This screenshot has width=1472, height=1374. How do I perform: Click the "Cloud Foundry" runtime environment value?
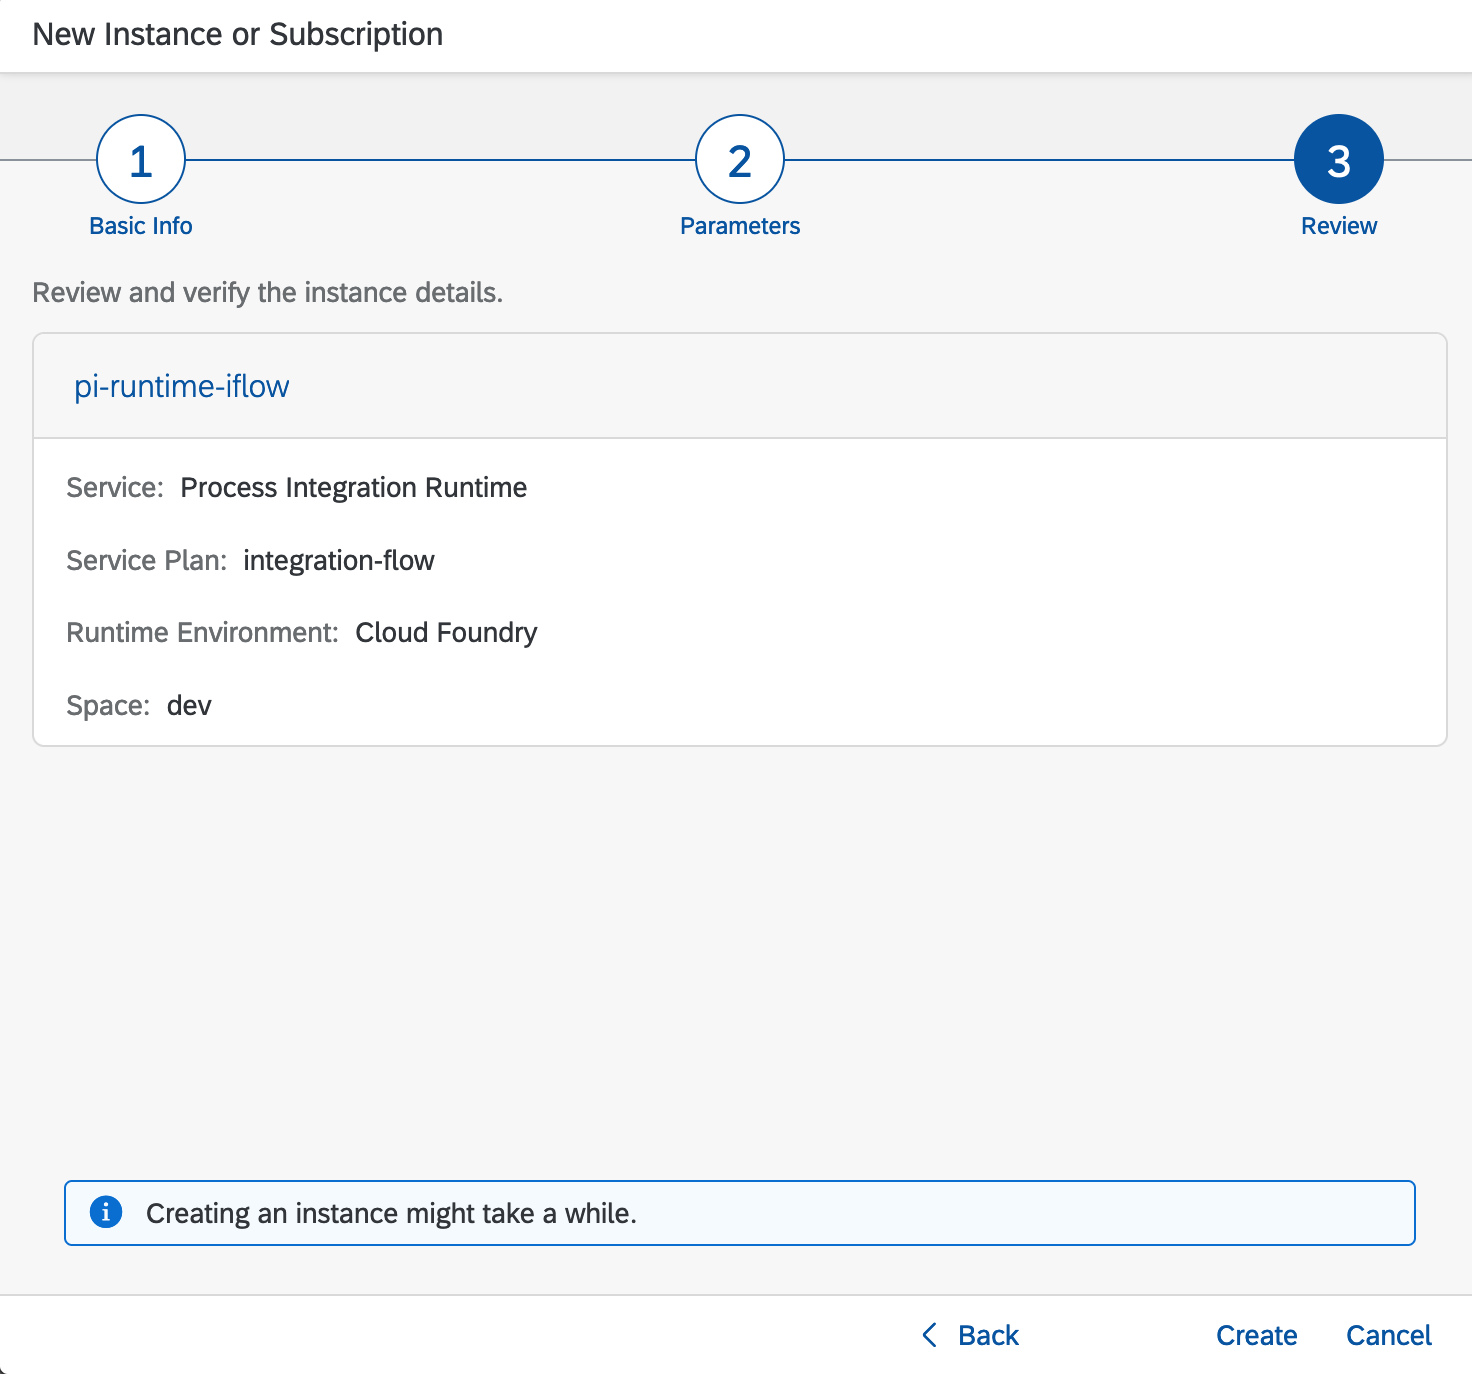[447, 632]
